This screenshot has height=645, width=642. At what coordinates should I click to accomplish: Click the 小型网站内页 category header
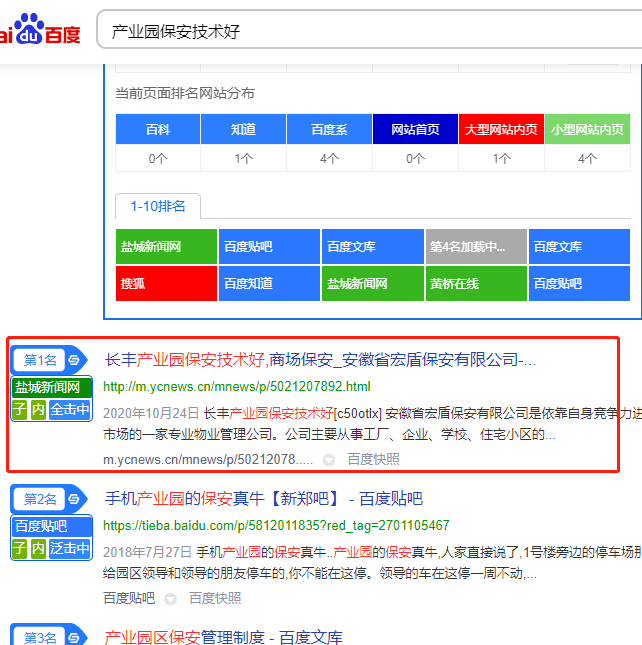coord(587,129)
